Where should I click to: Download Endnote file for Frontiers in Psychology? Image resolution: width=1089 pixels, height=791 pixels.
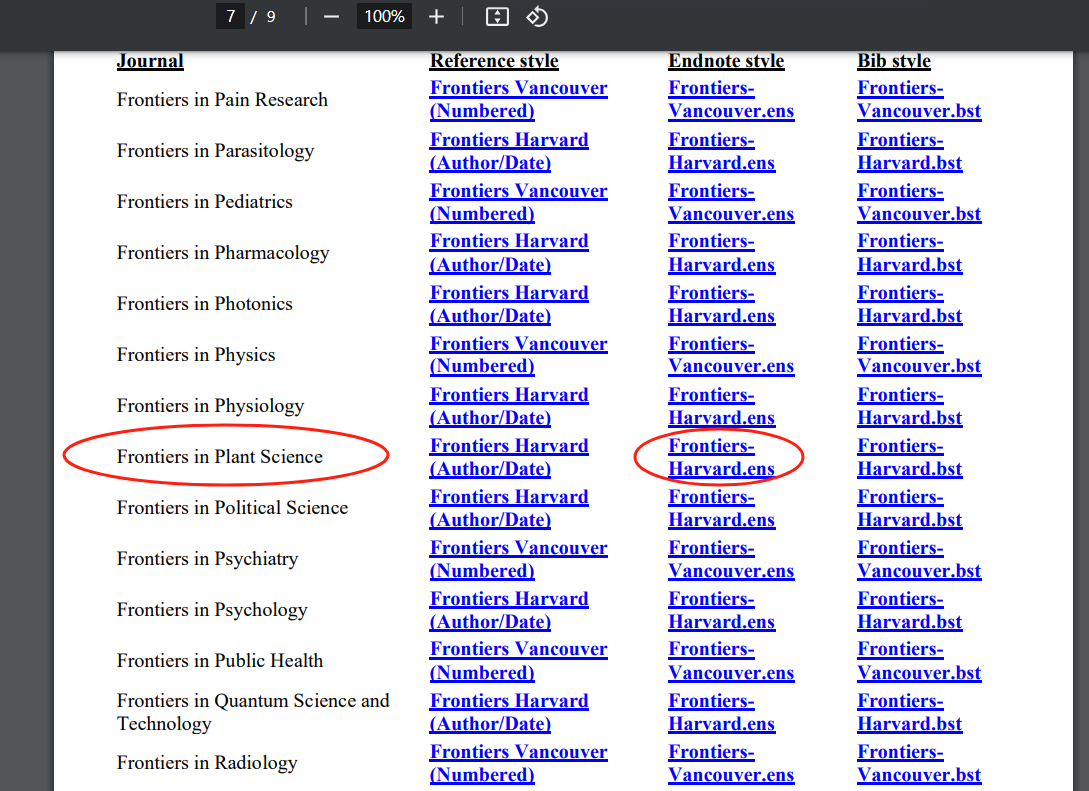click(722, 610)
